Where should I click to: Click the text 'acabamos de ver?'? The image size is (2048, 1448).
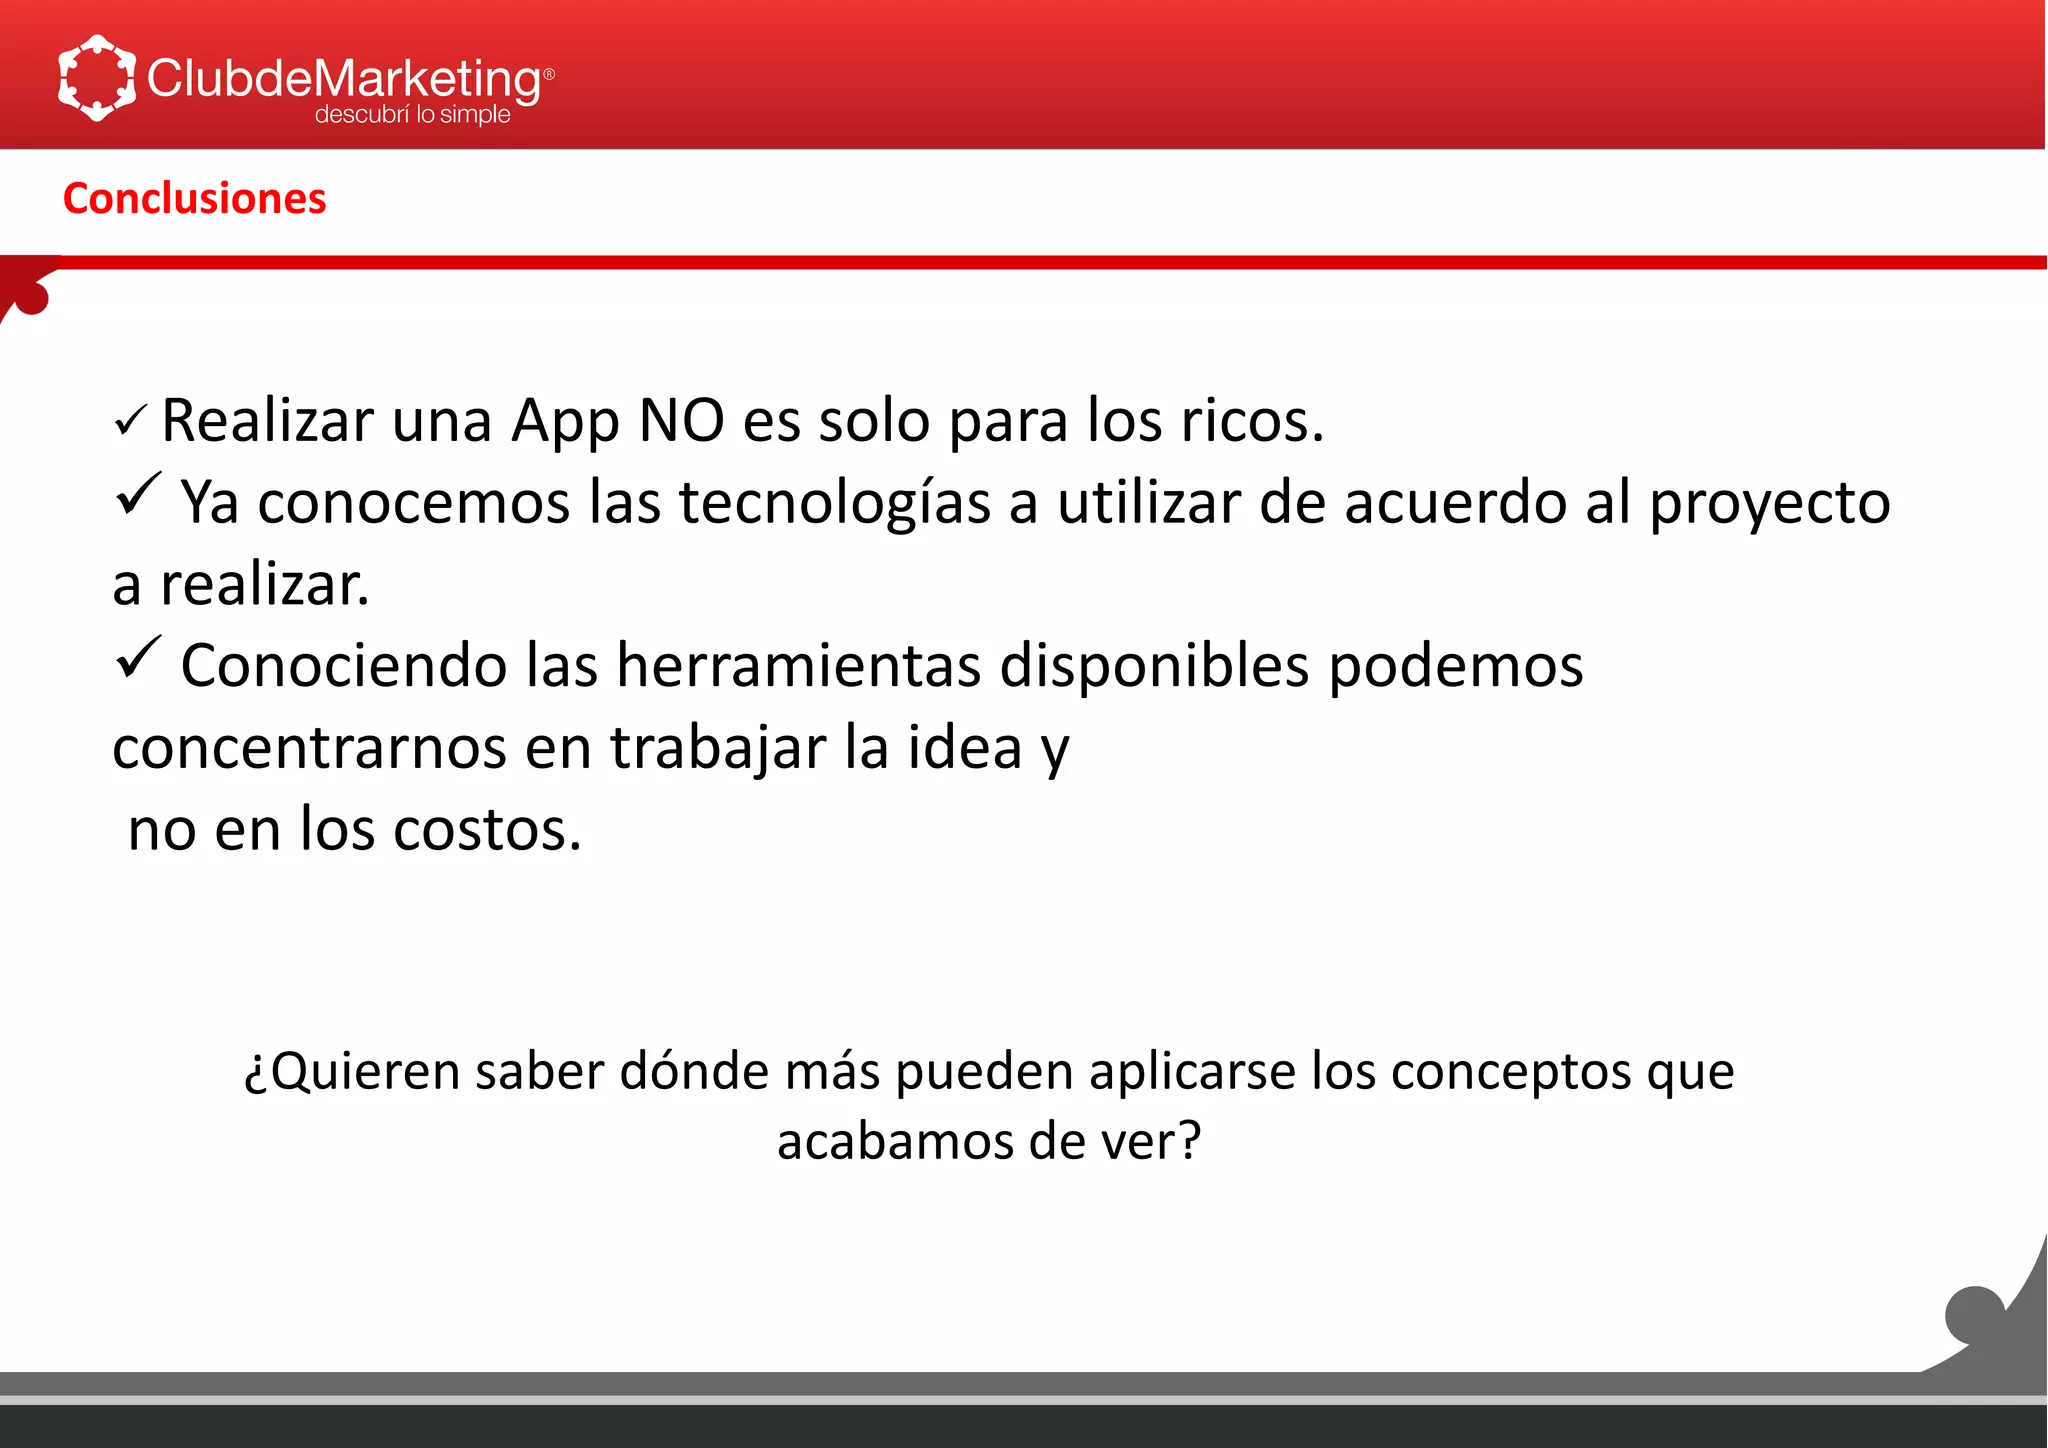989,1141
